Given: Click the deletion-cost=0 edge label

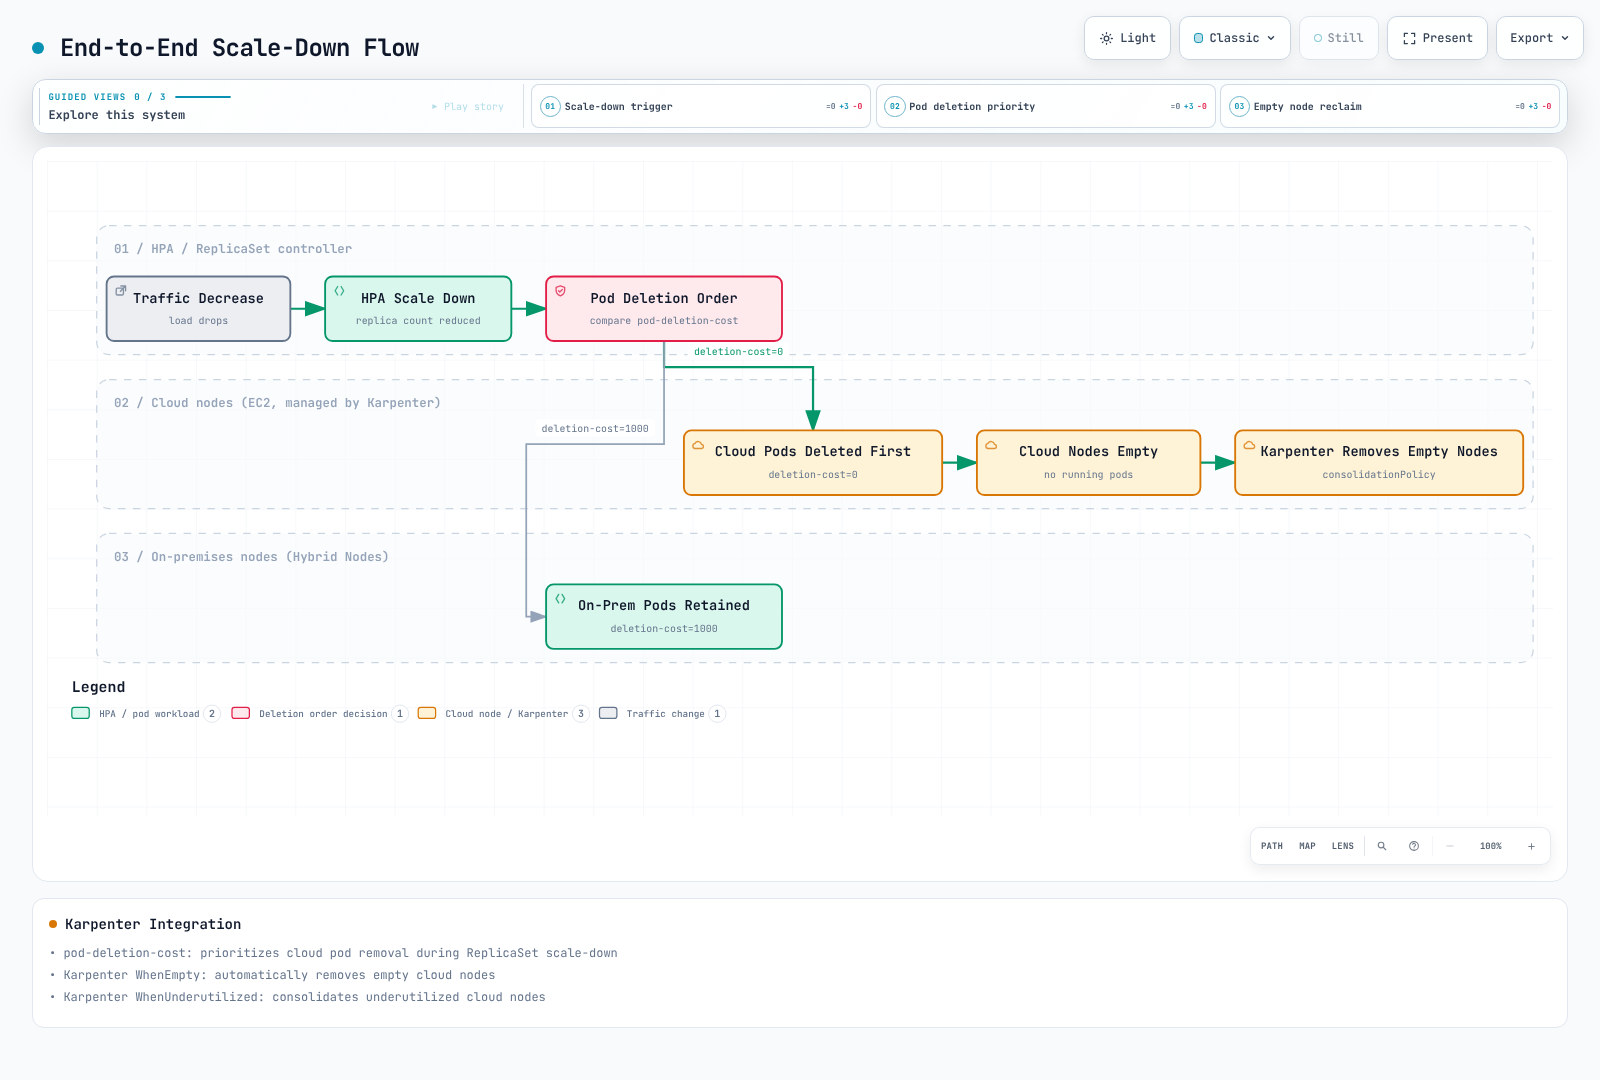Looking at the screenshot, I should click(x=738, y=352).
